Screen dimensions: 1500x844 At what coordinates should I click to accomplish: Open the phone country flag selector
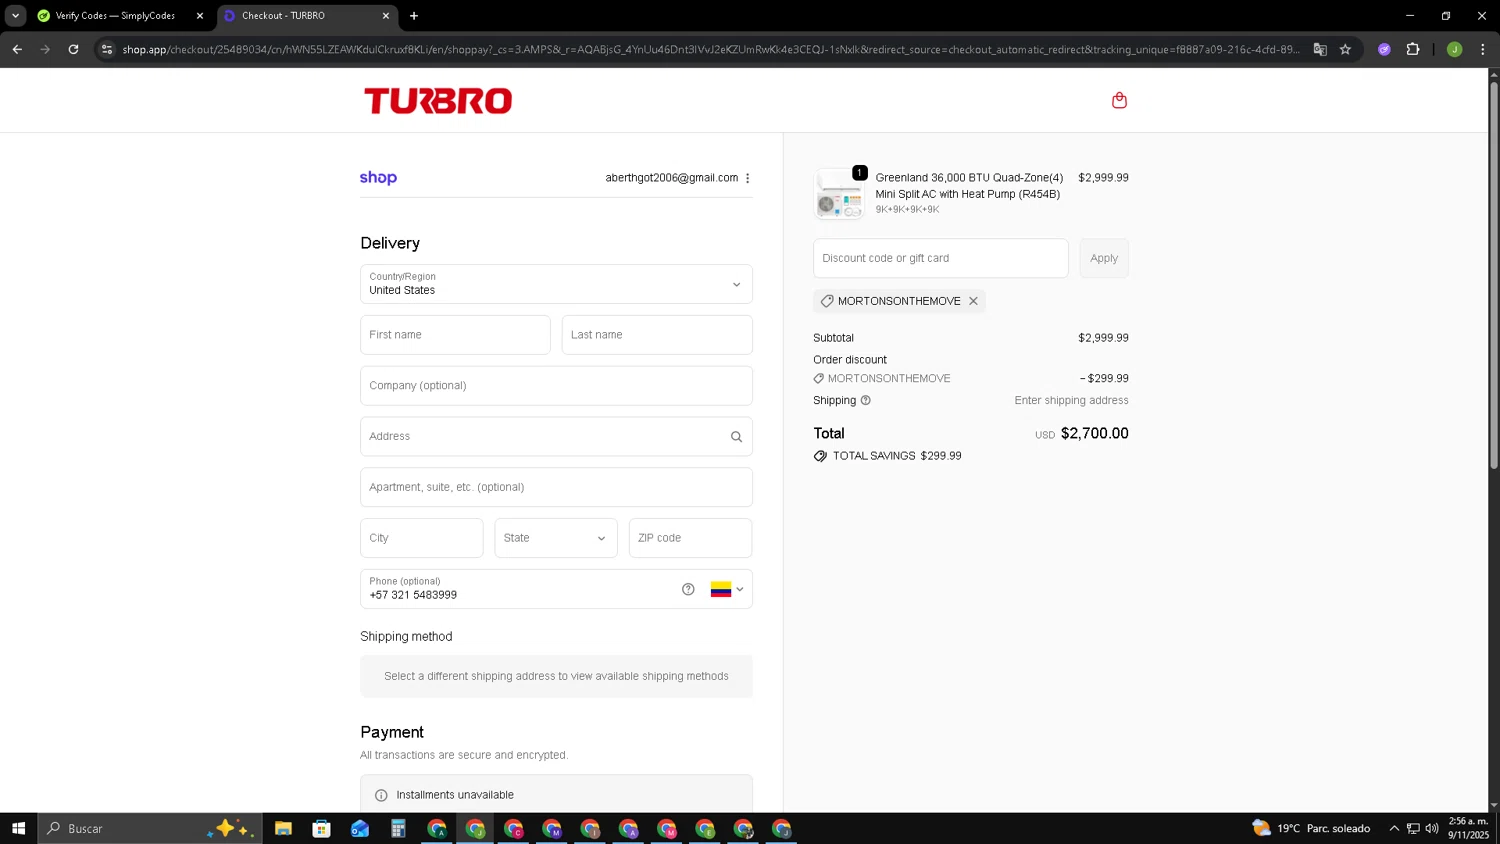click(727, 589)
